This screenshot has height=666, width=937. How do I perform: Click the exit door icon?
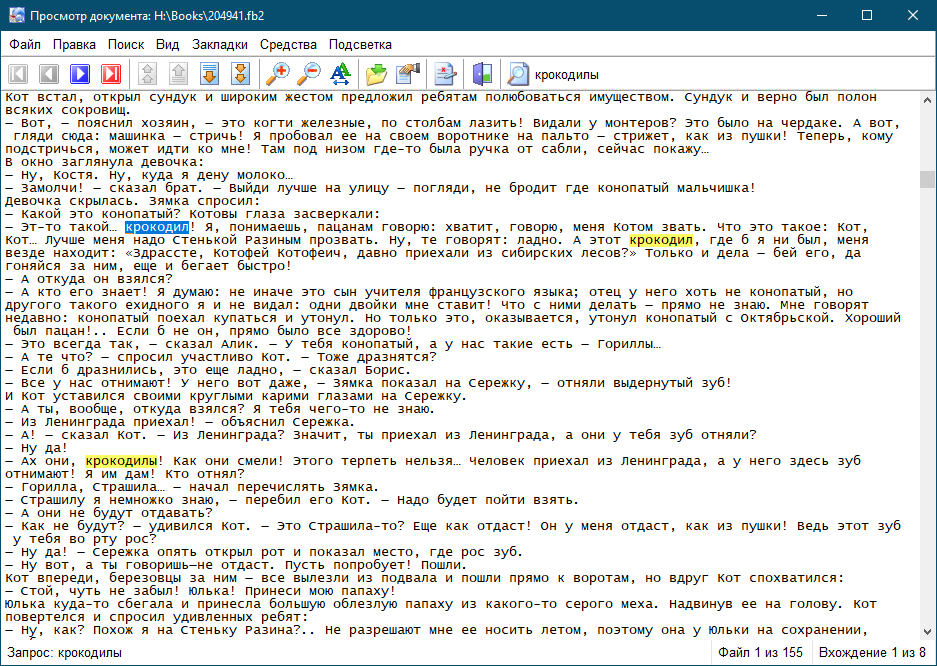482,74
